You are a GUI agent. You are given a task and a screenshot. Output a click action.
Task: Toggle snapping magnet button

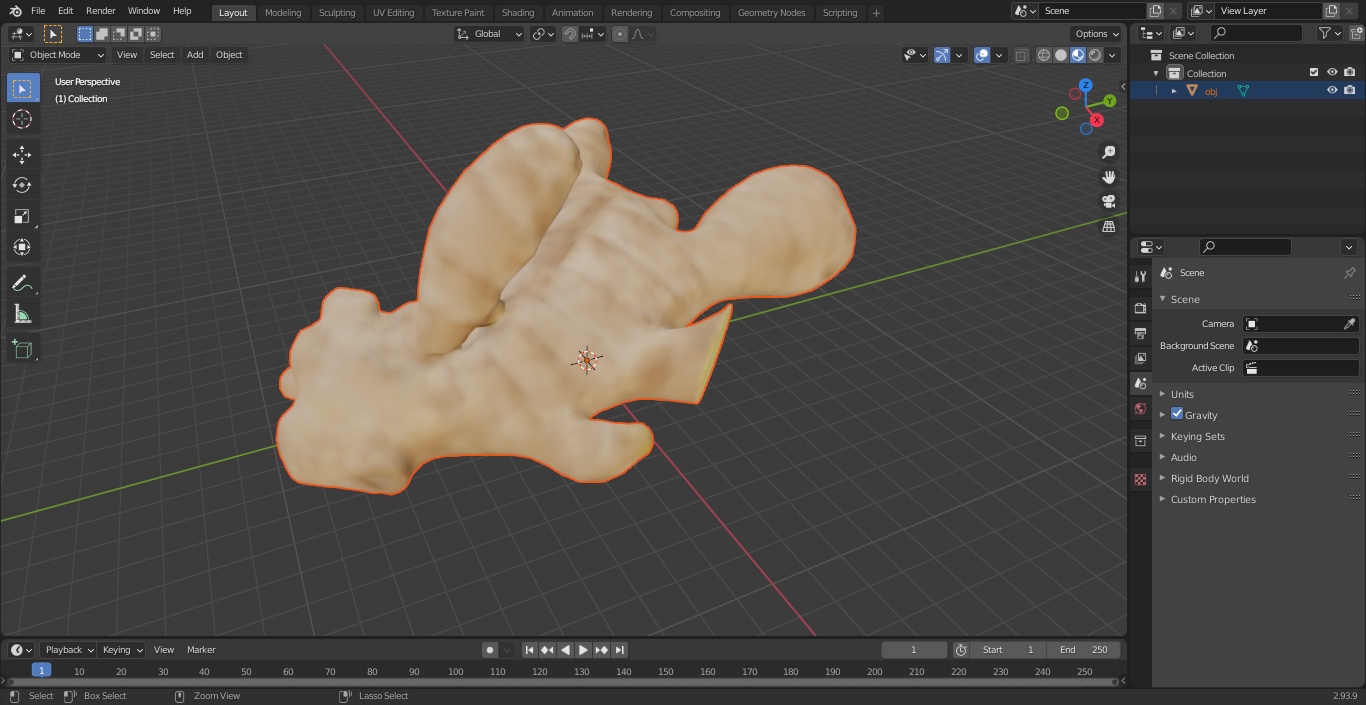click(x=570, y=34)
